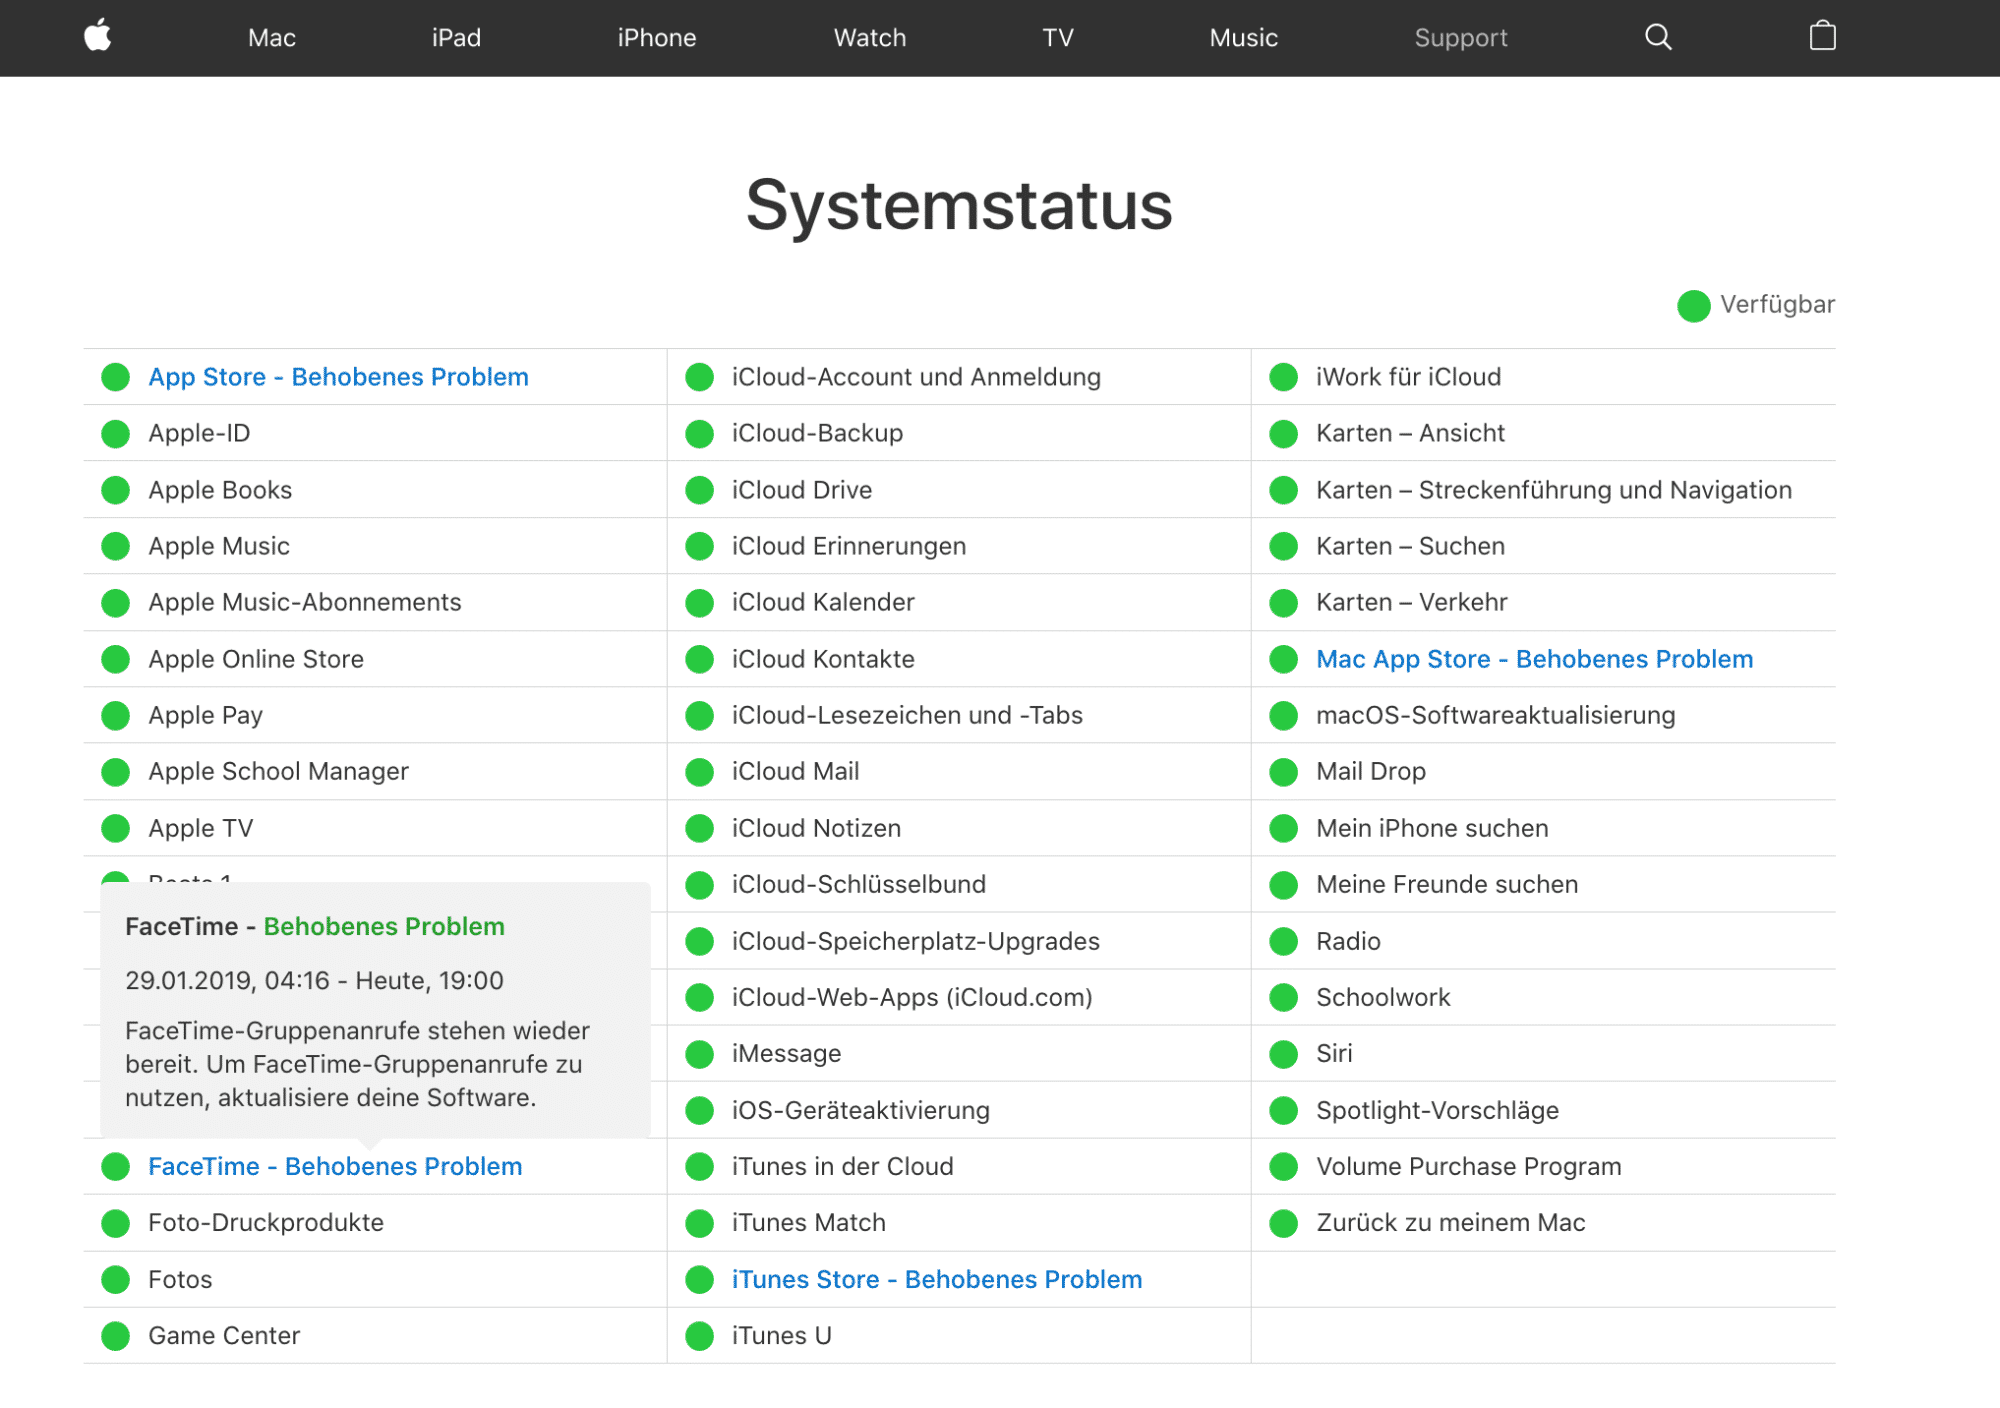The height and width of the screenshot is (1408, 2000).
Task: Open the Watch navigation item
Action: (870, 38)
